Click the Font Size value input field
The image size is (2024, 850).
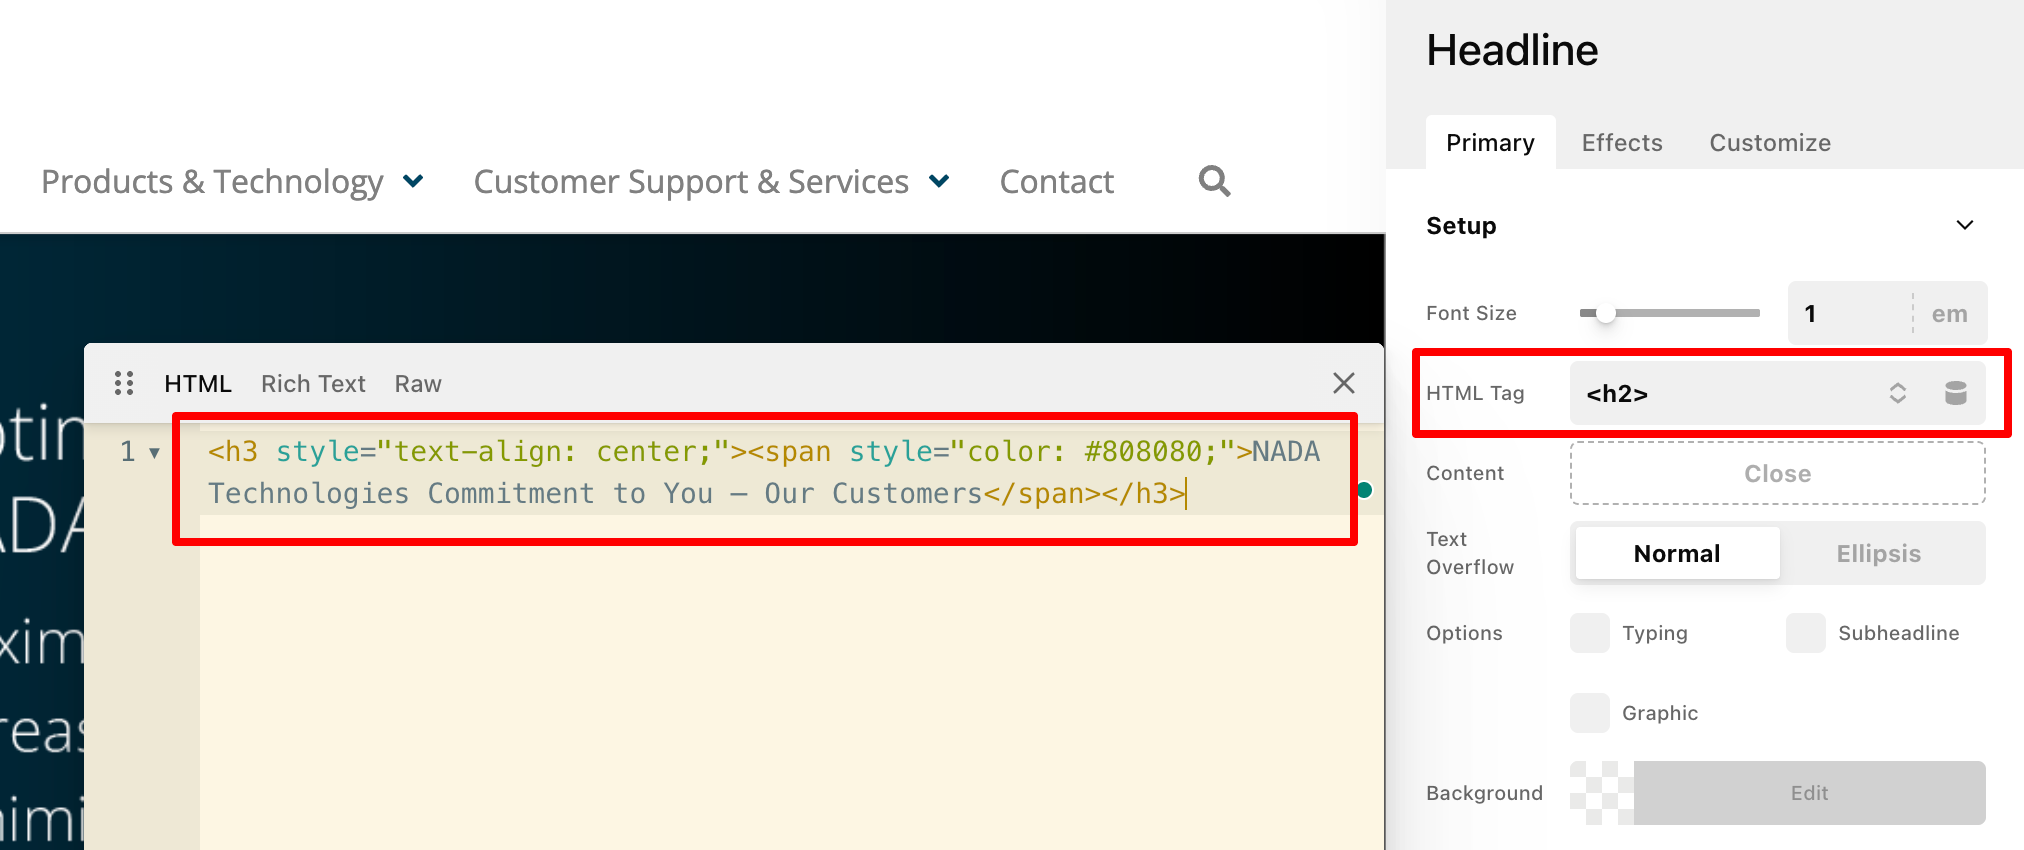coord(1848,313)
